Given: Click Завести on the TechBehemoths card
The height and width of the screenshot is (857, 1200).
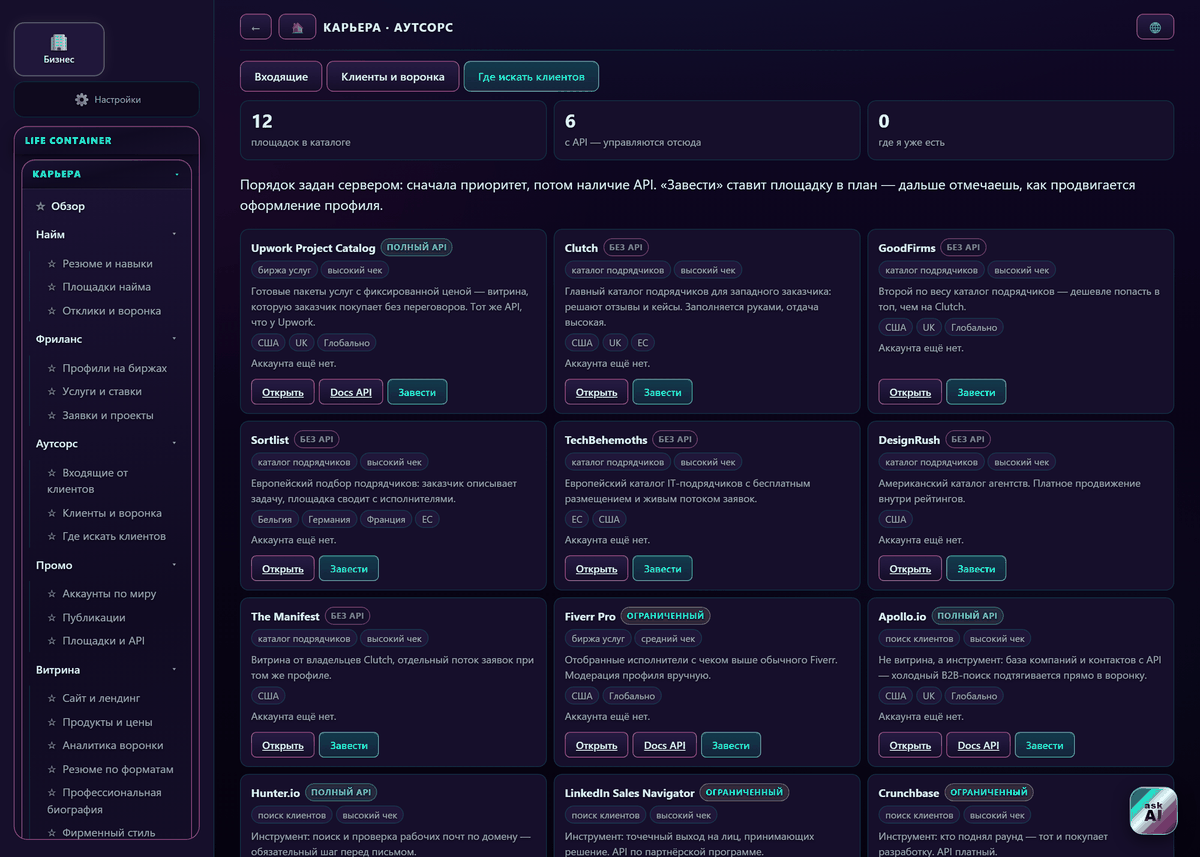Looking at the screenshot, I should 663,569.
